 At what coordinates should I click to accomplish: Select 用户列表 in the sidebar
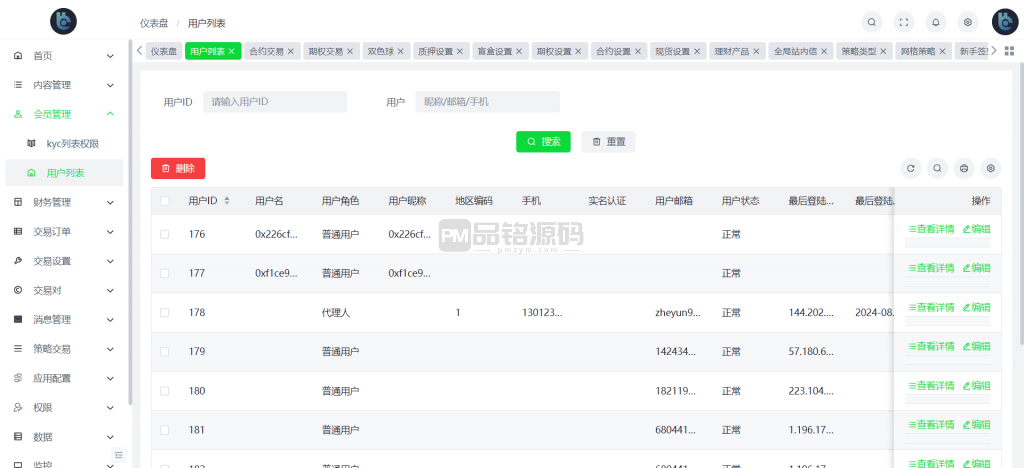[64, 173]
